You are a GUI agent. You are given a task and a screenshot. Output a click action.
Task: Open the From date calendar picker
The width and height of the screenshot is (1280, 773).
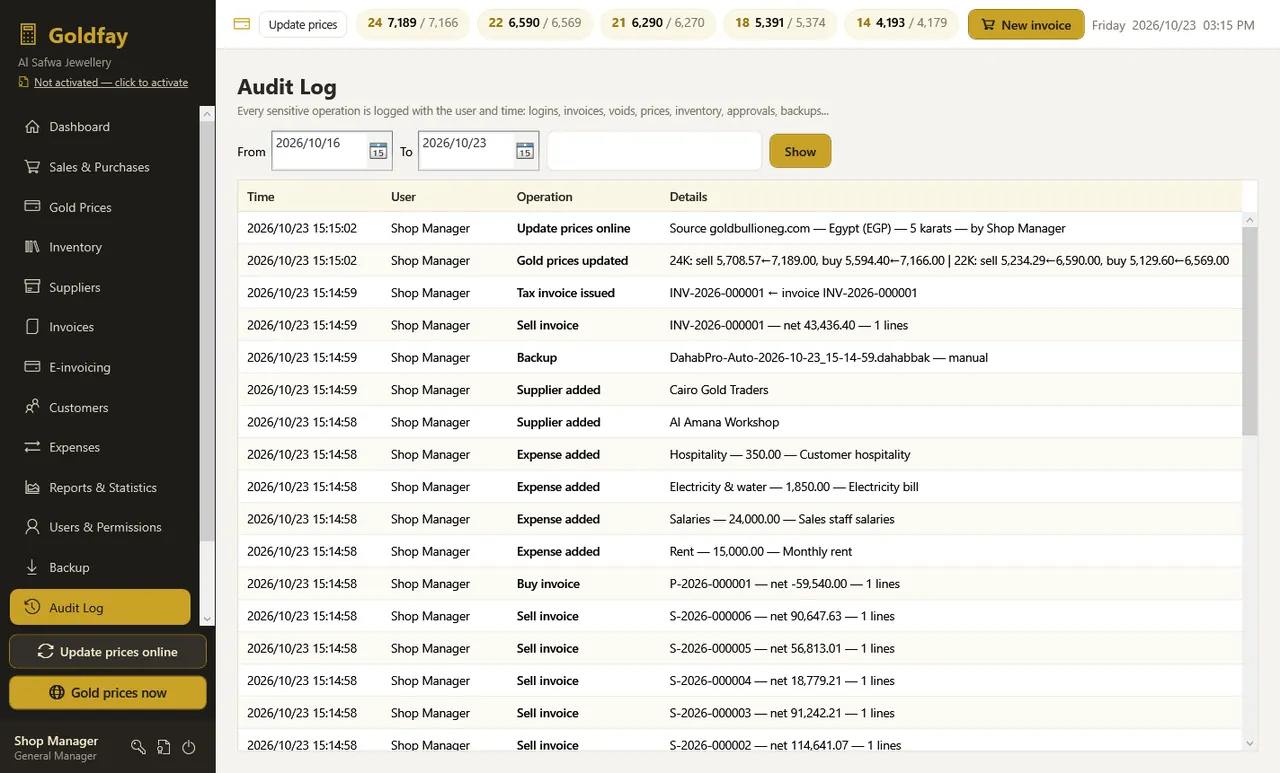point(378,151)
